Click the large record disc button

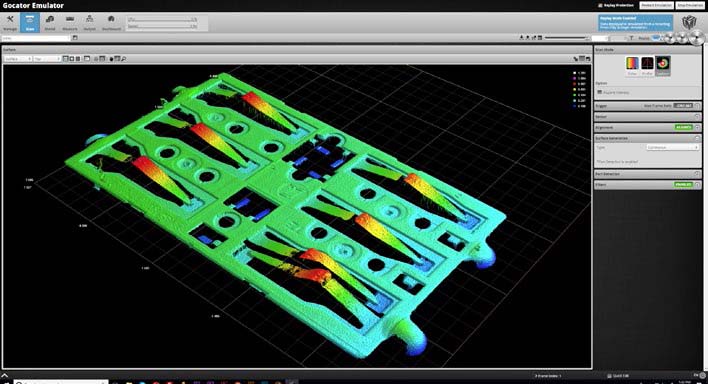697,38
